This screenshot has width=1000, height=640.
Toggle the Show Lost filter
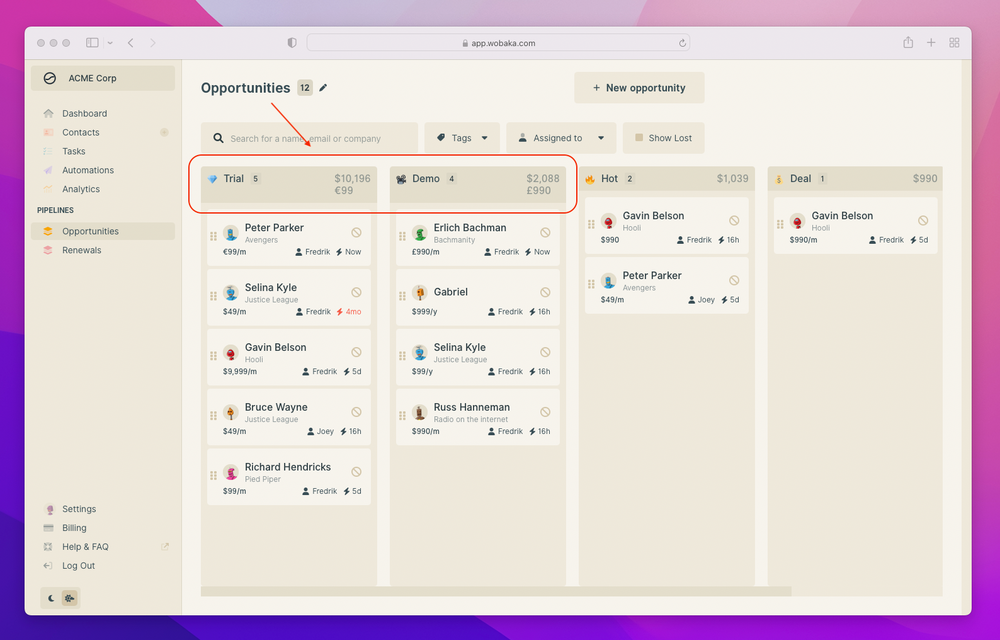(x=663, y=137)
